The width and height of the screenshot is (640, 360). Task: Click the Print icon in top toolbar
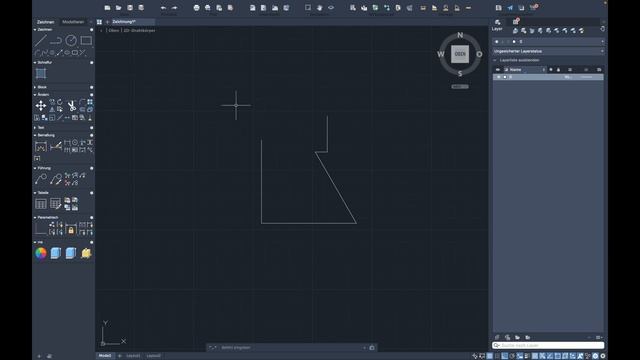coord(196,8)
